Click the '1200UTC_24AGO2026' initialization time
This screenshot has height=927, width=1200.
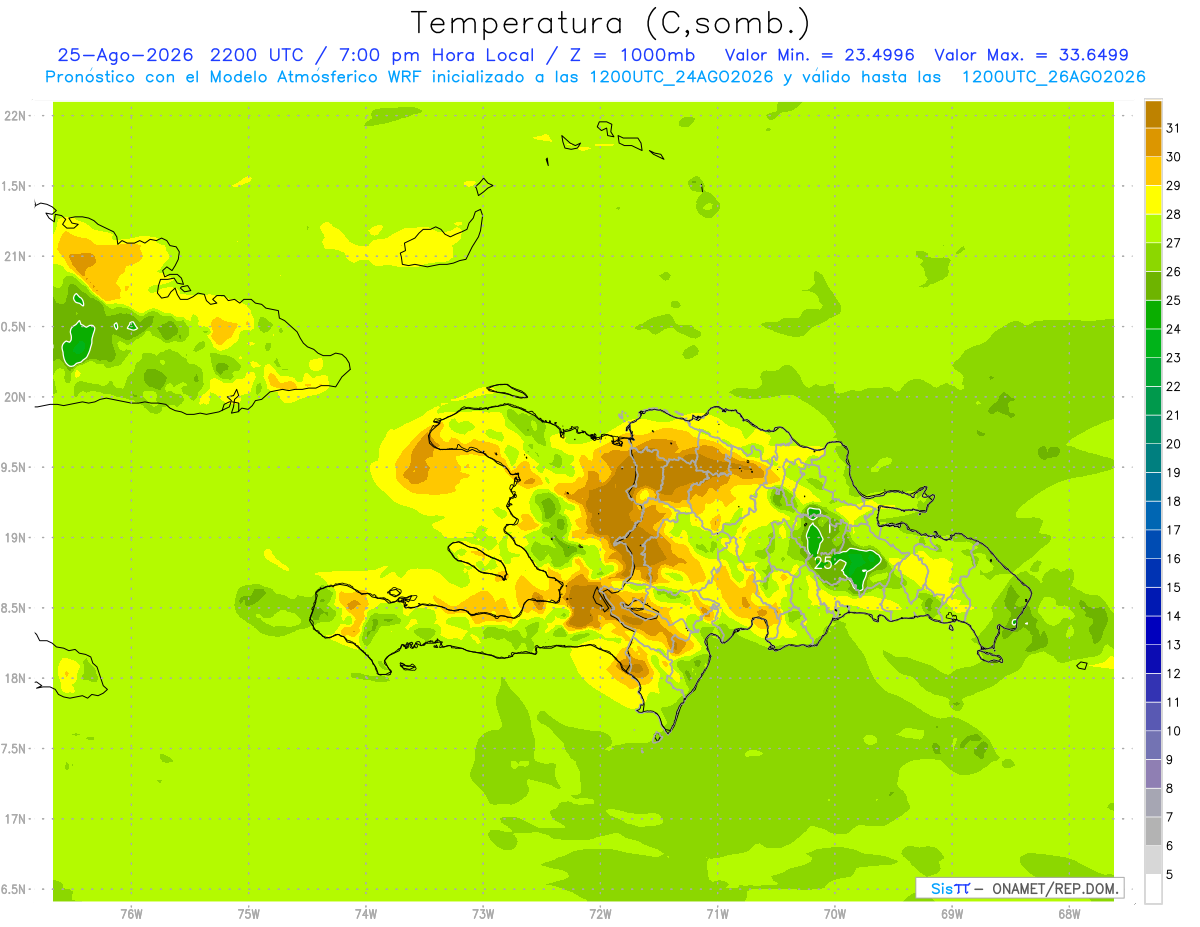pyautogui.click(x=681, y=77)
